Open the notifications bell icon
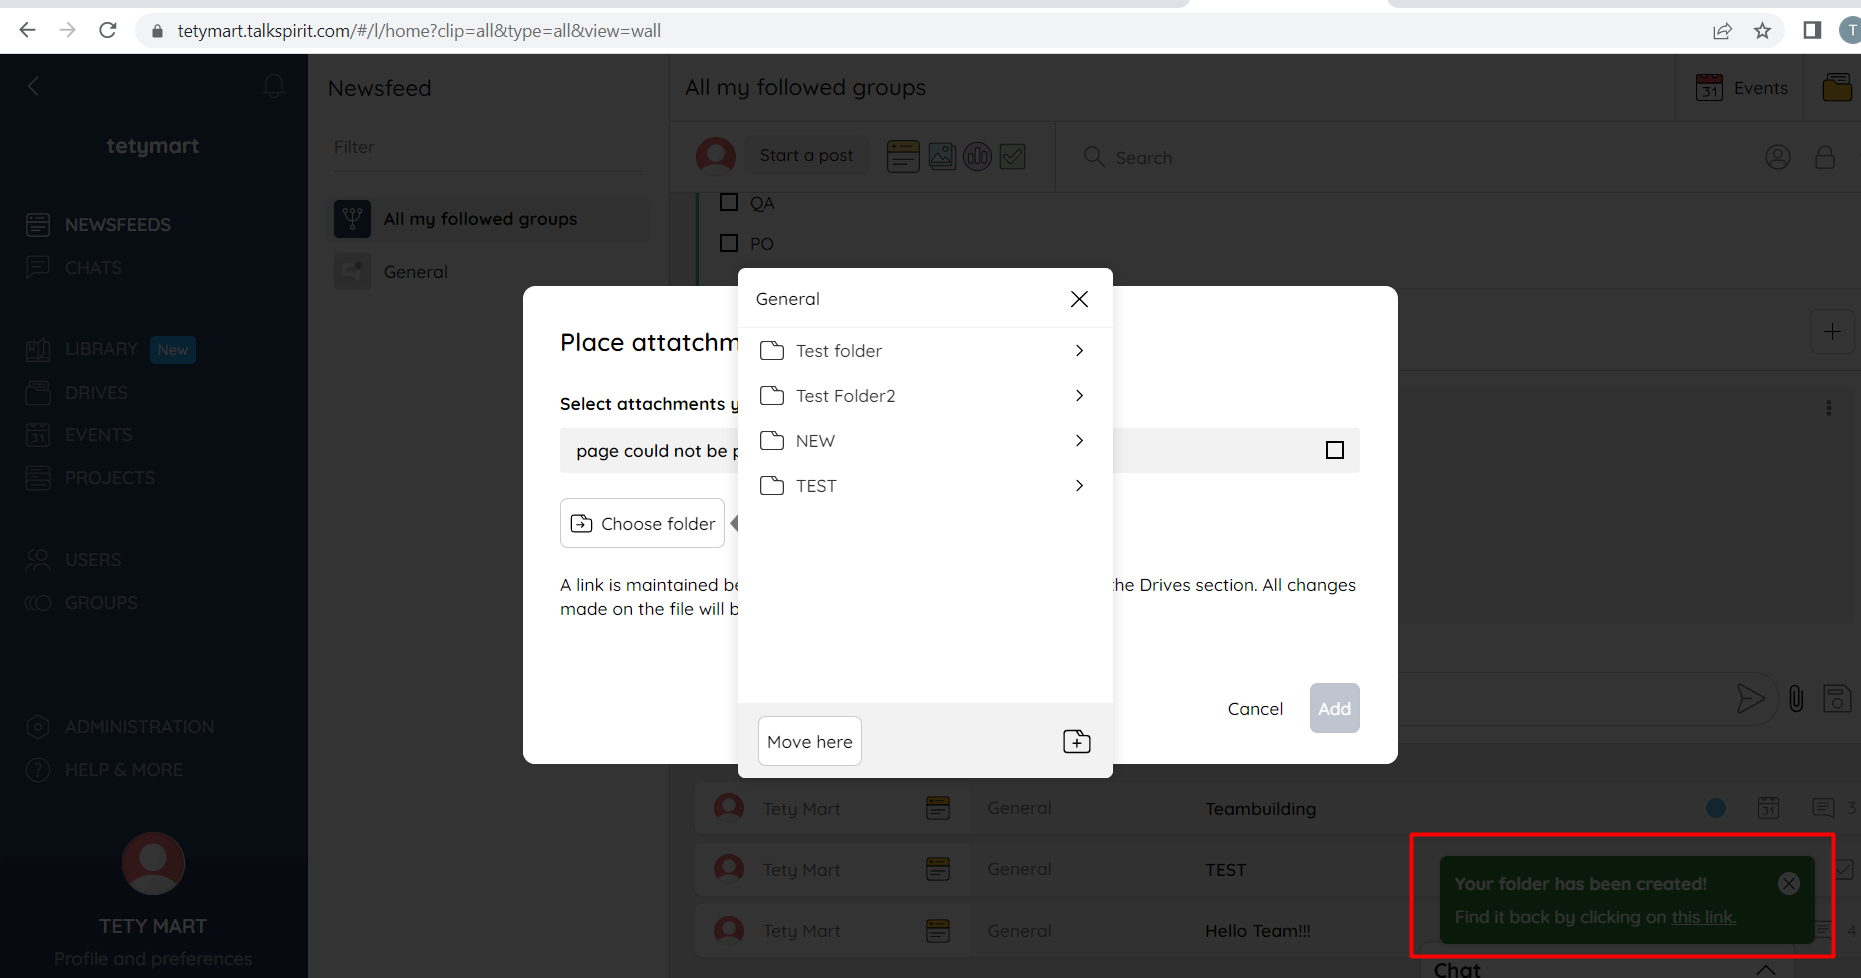This screenshot has width=1861, height=978. [x=273, y=86]
